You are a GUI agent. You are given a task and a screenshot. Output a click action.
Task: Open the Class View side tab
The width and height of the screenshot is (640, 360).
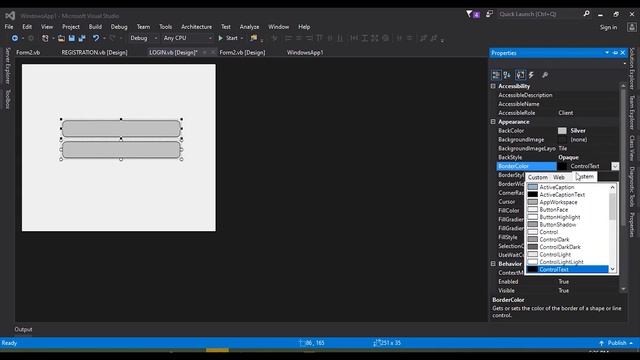coord(632,148)
